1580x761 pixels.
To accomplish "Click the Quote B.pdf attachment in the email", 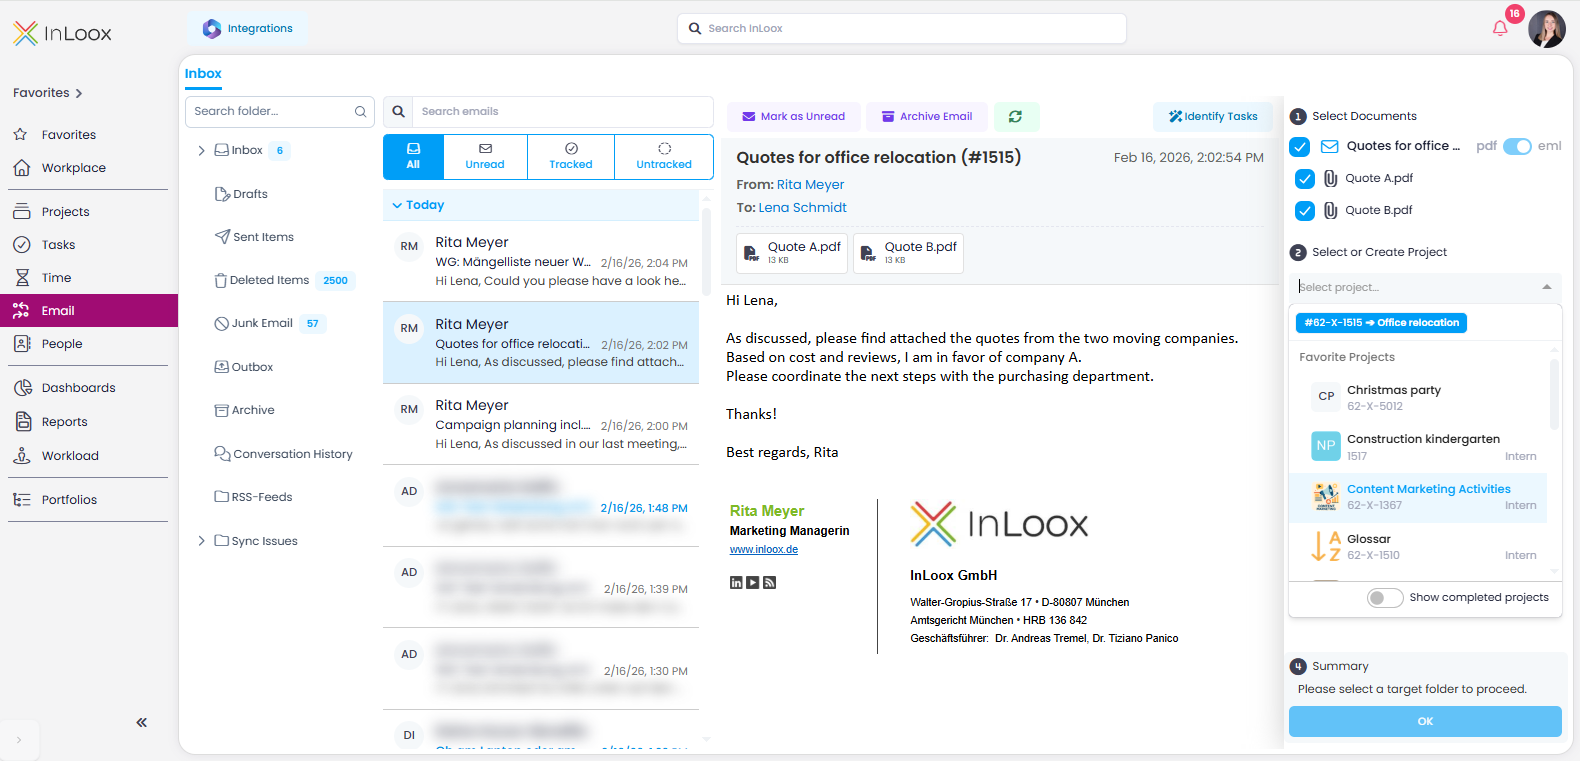I will (908, 253).
